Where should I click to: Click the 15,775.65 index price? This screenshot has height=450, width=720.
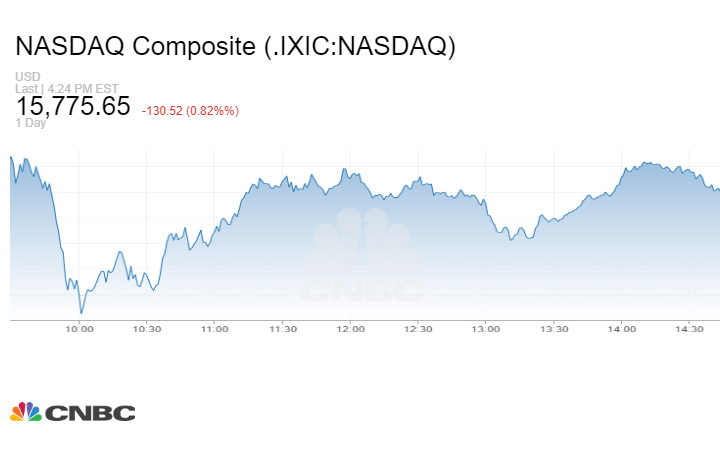coord(72,106)
